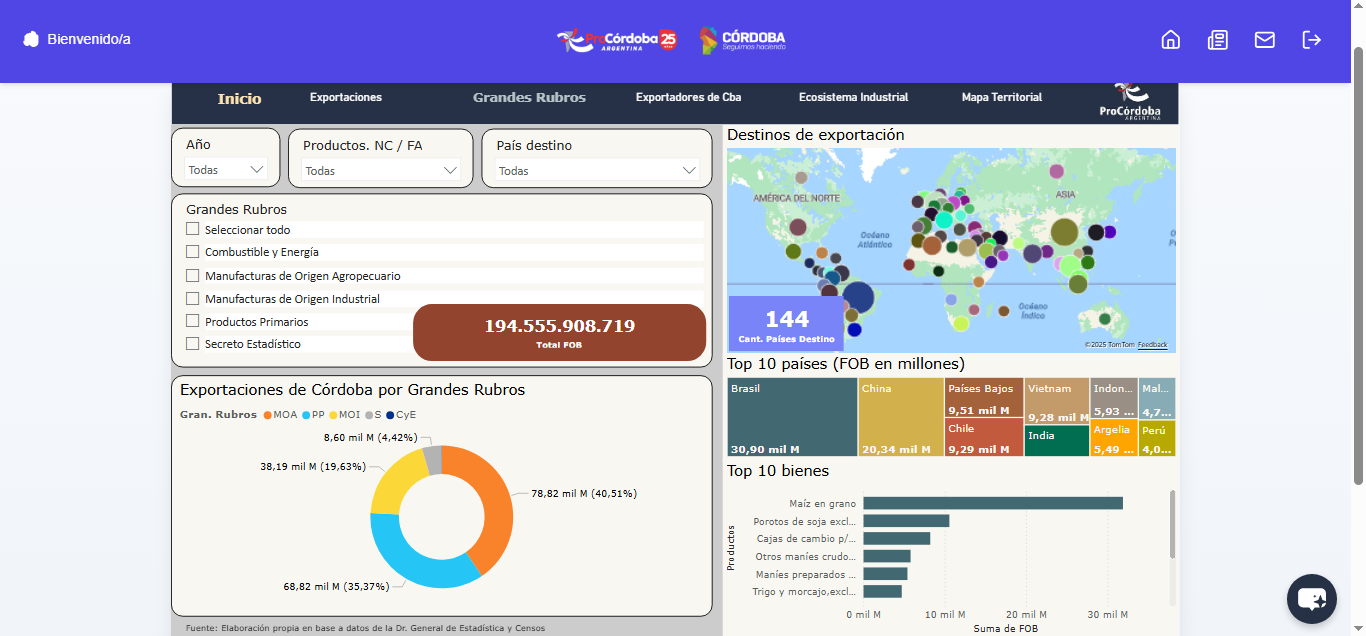
Task: Expand the País destino dropdown
Action: click(596, 171)
